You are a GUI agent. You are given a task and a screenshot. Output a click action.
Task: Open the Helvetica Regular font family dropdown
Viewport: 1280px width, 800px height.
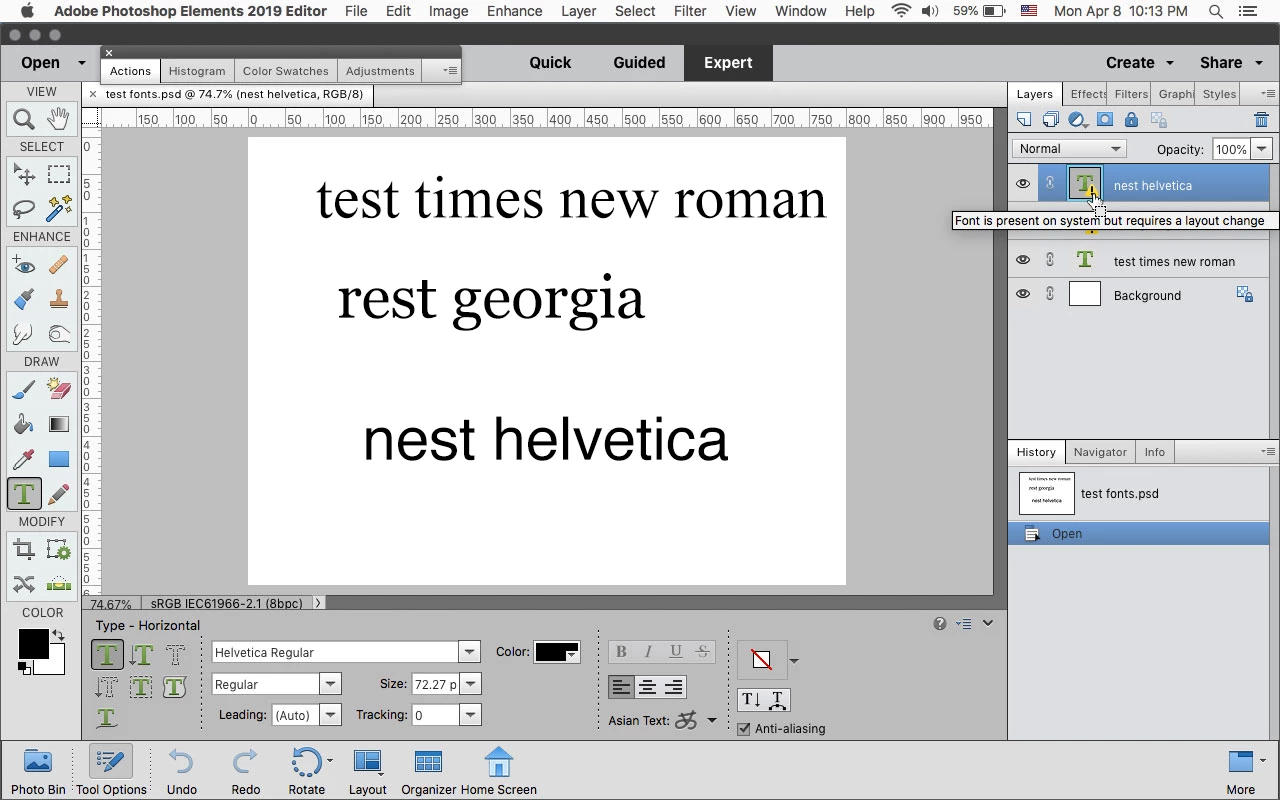(469, 652)
